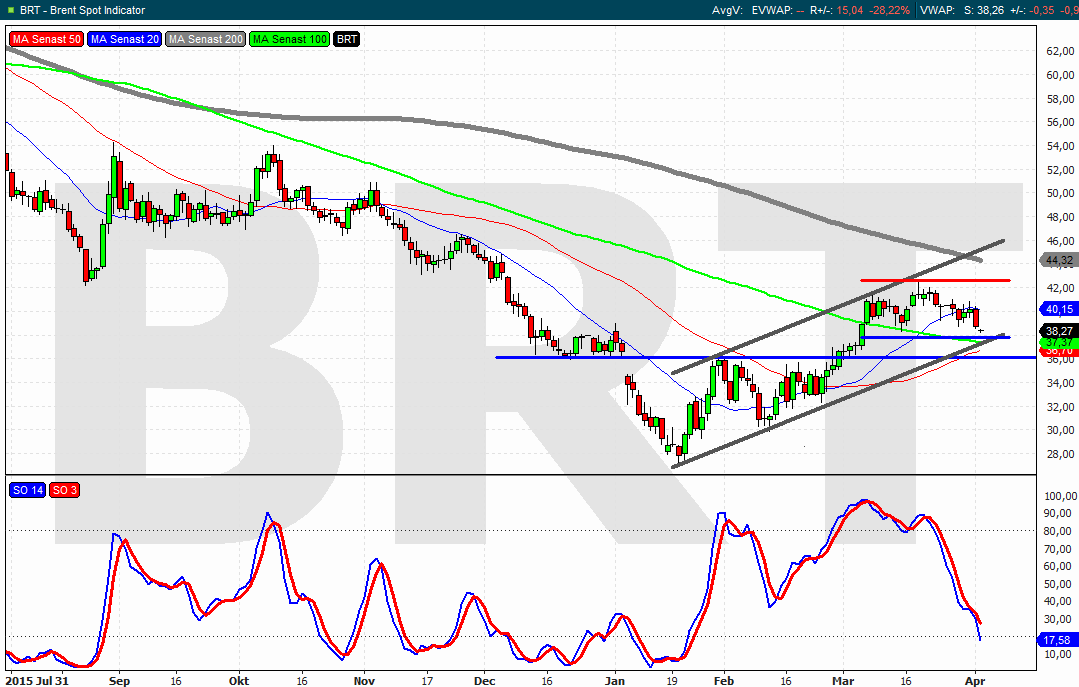Click the '48,00' price axis label
The width and height of the screenshot is (1079, 687).
tap(1060, 217)
